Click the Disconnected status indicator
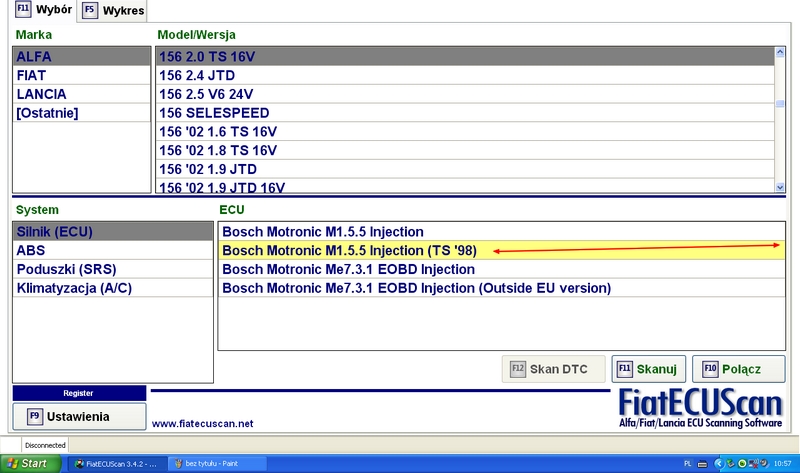Viewport: 800px width, 473px height. coord(45,445)
